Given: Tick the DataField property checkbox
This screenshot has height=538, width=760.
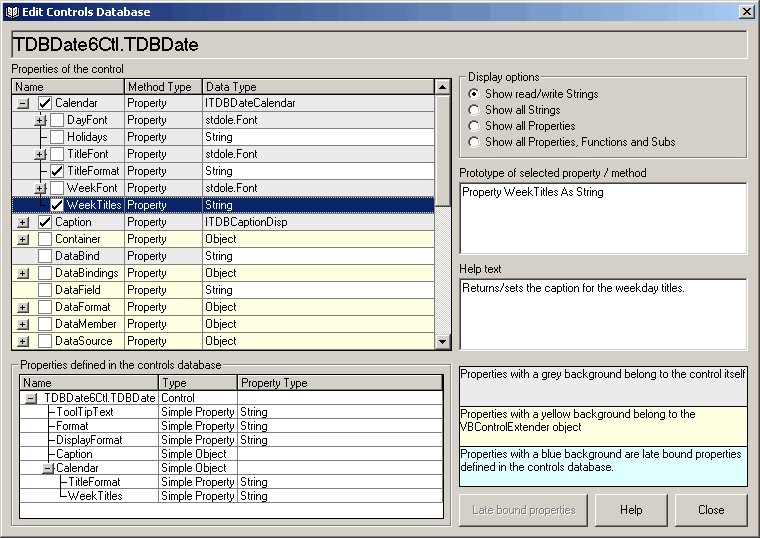Looking at the screenshot, I should click(45, 290).
